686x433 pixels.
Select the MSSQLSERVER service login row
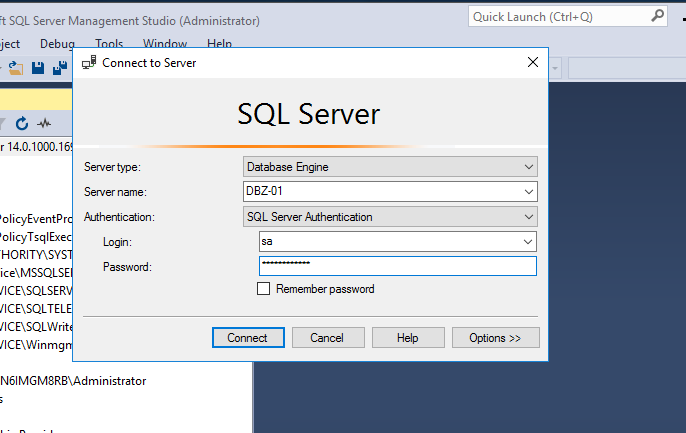pos(36,273)
